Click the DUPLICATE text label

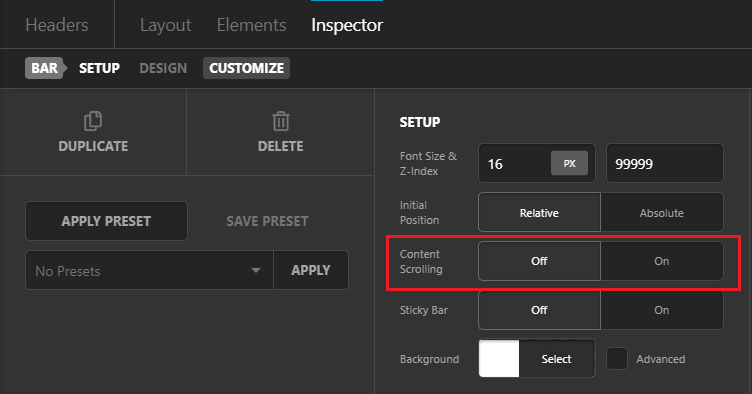pyautogui.click(x=93, y=146)
